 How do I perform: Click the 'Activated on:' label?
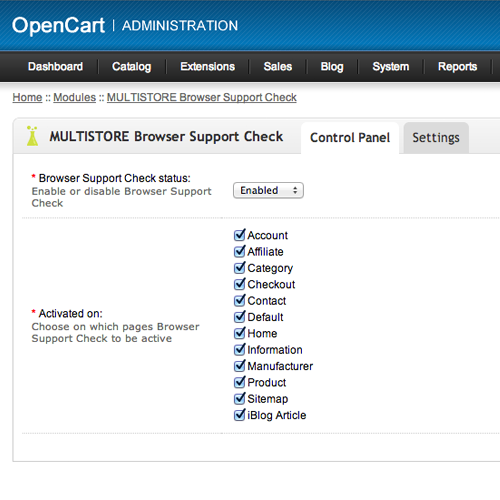coord(71,314)
